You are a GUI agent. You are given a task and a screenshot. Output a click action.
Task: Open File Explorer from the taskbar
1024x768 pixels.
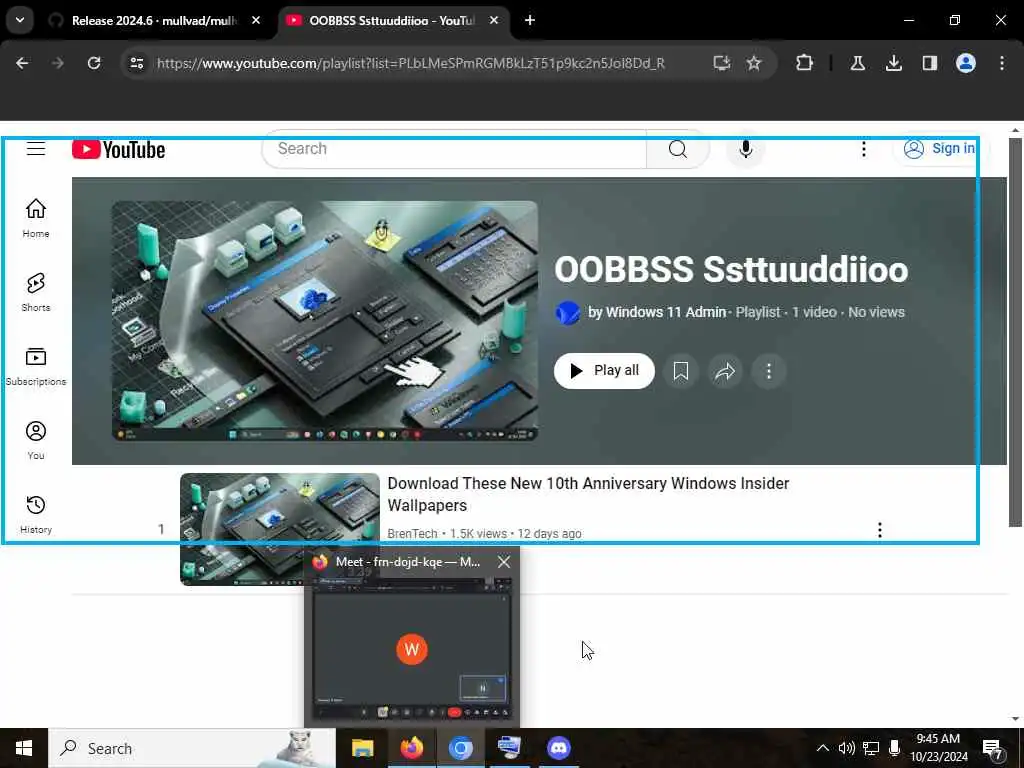click(362, 748)
